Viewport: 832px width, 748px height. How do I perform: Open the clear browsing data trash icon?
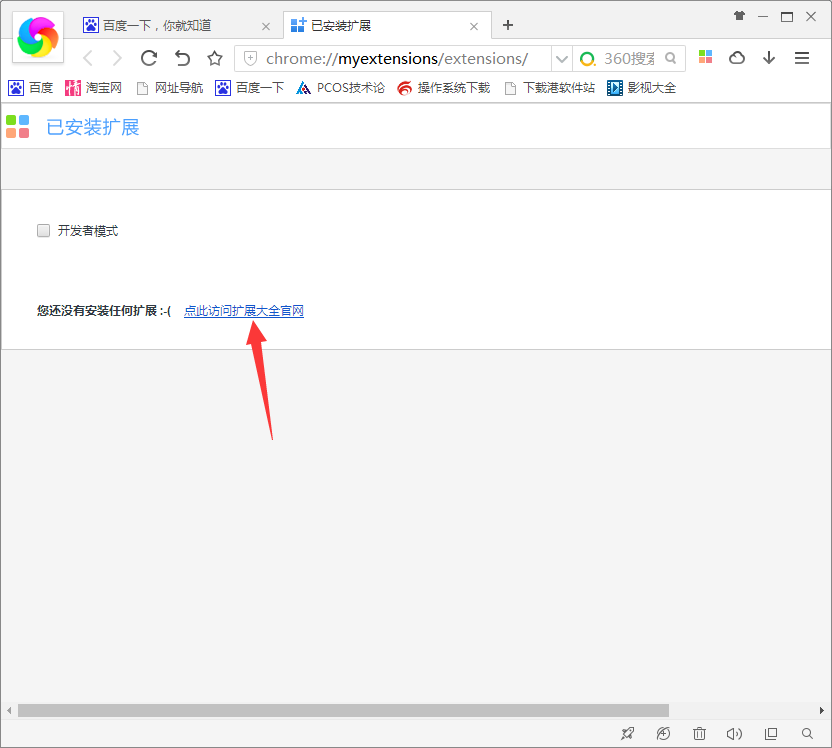pyautogui.click(x=699, y=733)
